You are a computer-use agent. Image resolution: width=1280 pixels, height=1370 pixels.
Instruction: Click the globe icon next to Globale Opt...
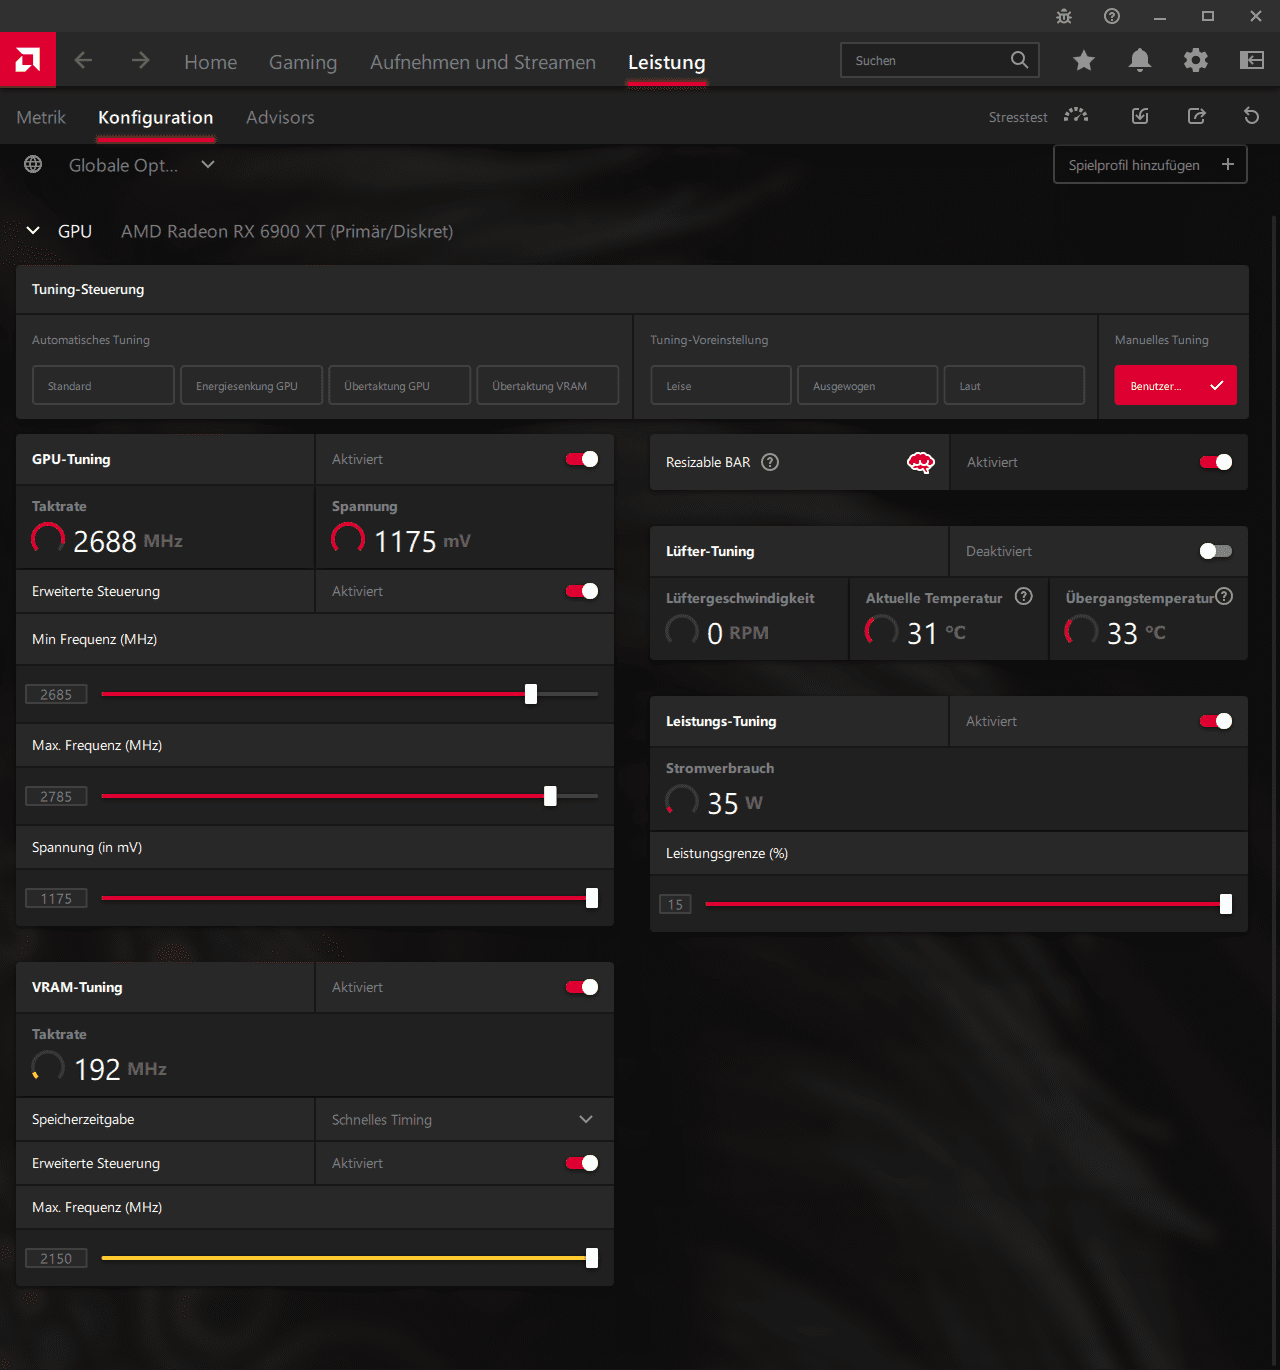coord(33,164)
